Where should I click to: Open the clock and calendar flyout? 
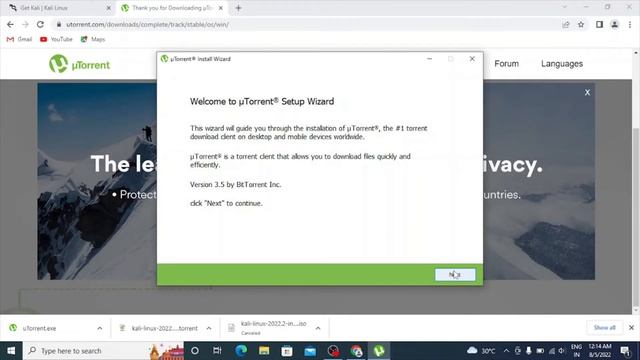point(600,351)
